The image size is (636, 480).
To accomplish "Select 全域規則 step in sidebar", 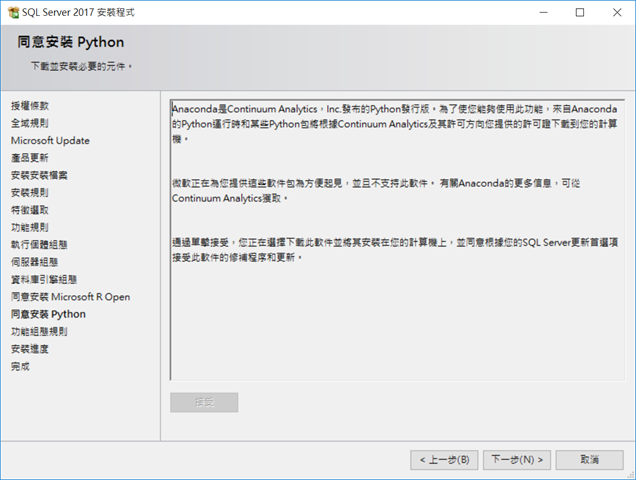I will [30, 123].
